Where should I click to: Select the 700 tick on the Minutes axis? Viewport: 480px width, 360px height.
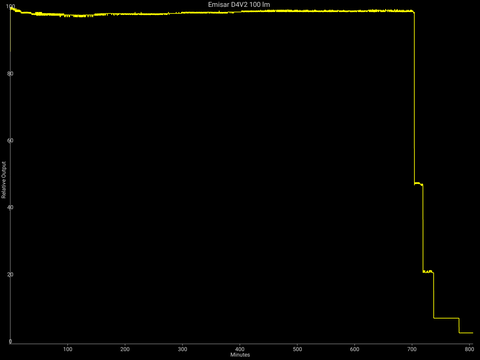[412, 349]
